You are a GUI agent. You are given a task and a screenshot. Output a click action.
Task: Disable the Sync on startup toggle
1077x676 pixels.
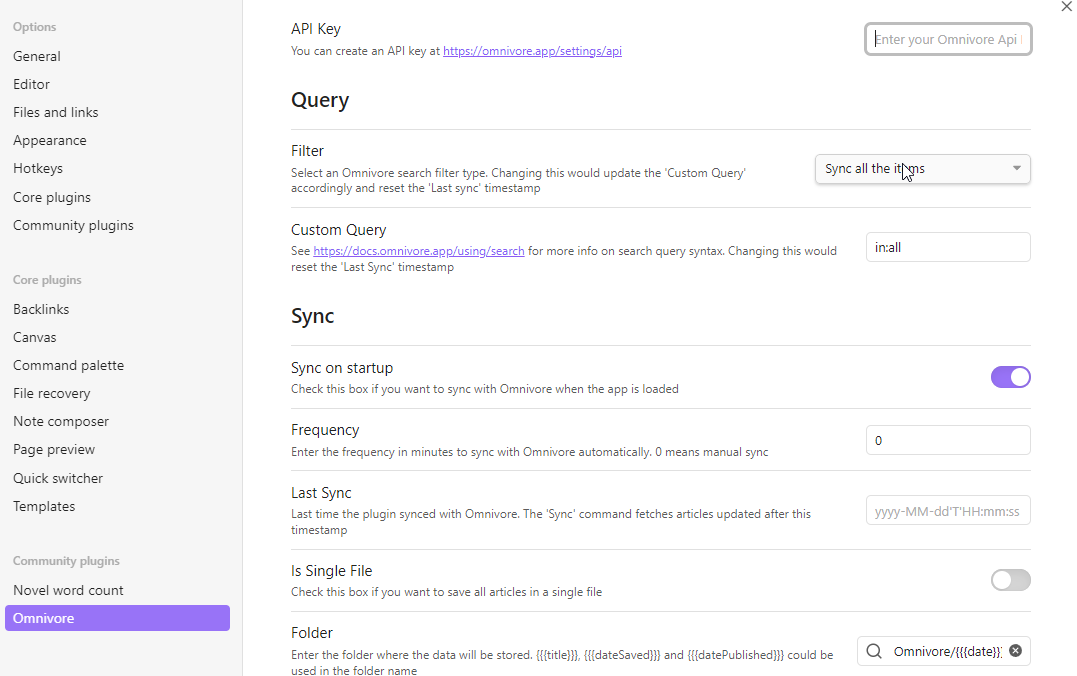click(x=1010, y=377)
